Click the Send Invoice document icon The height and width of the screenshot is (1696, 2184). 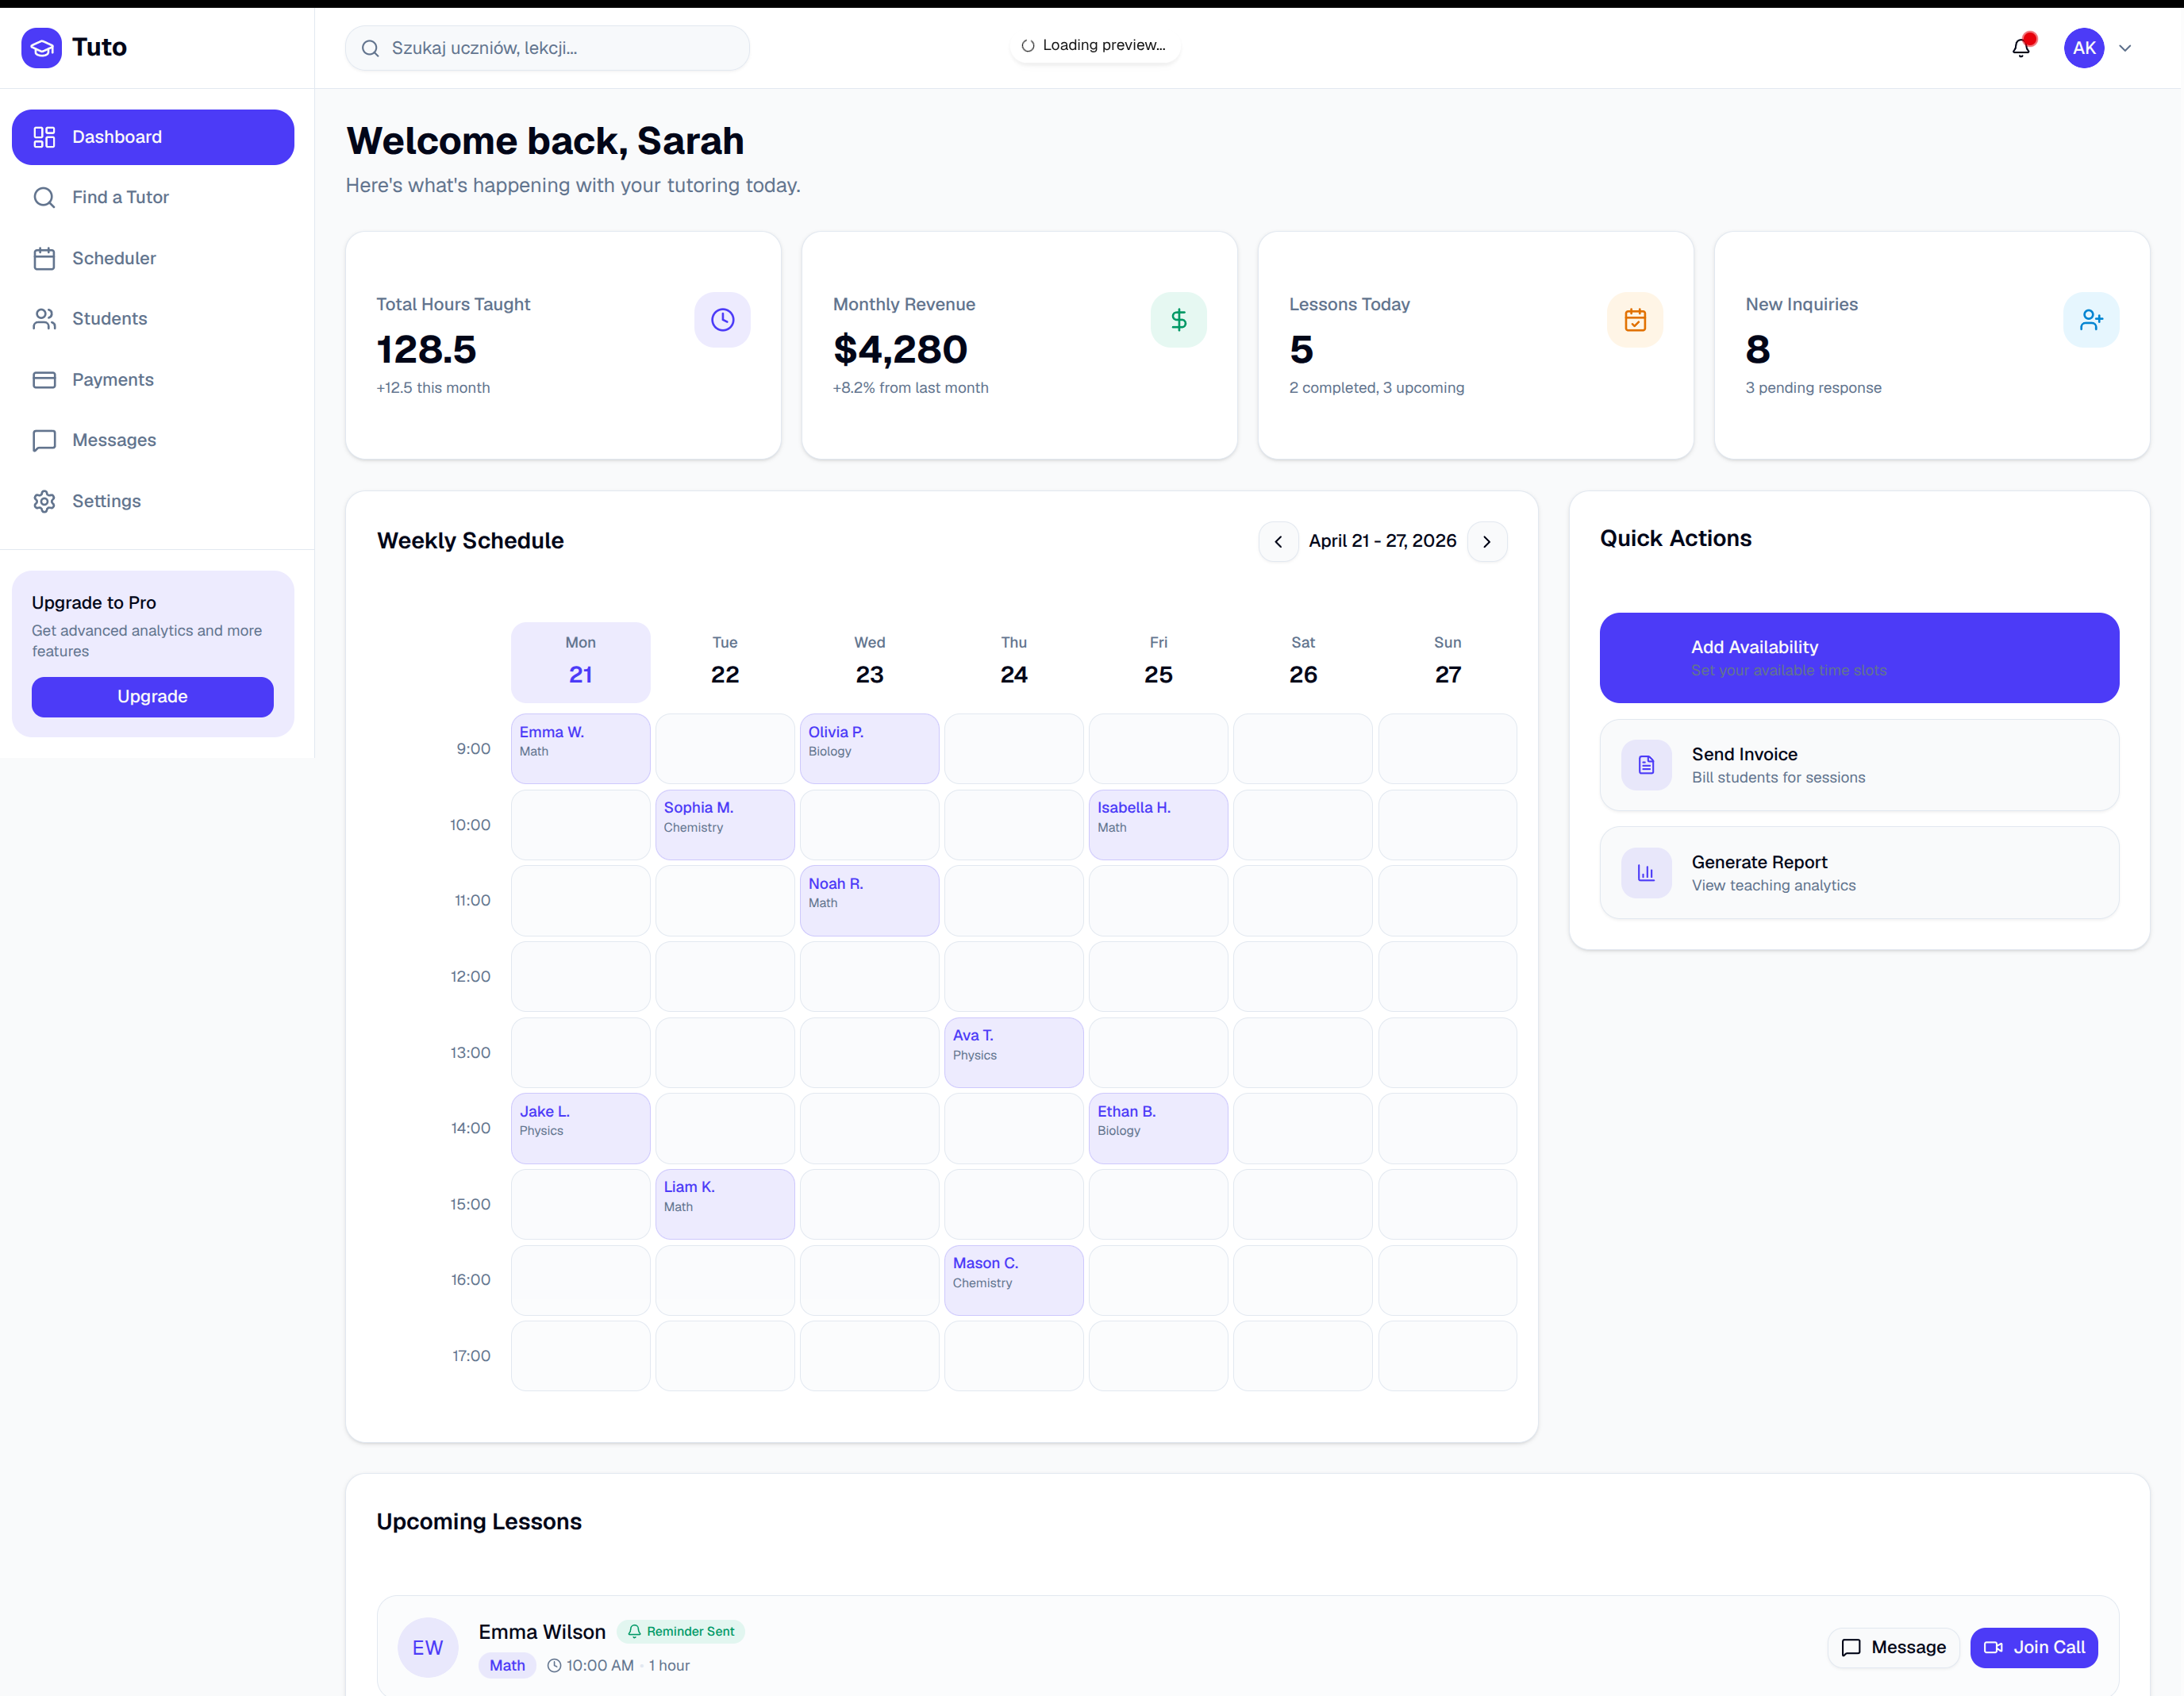tap(1646, 765)
